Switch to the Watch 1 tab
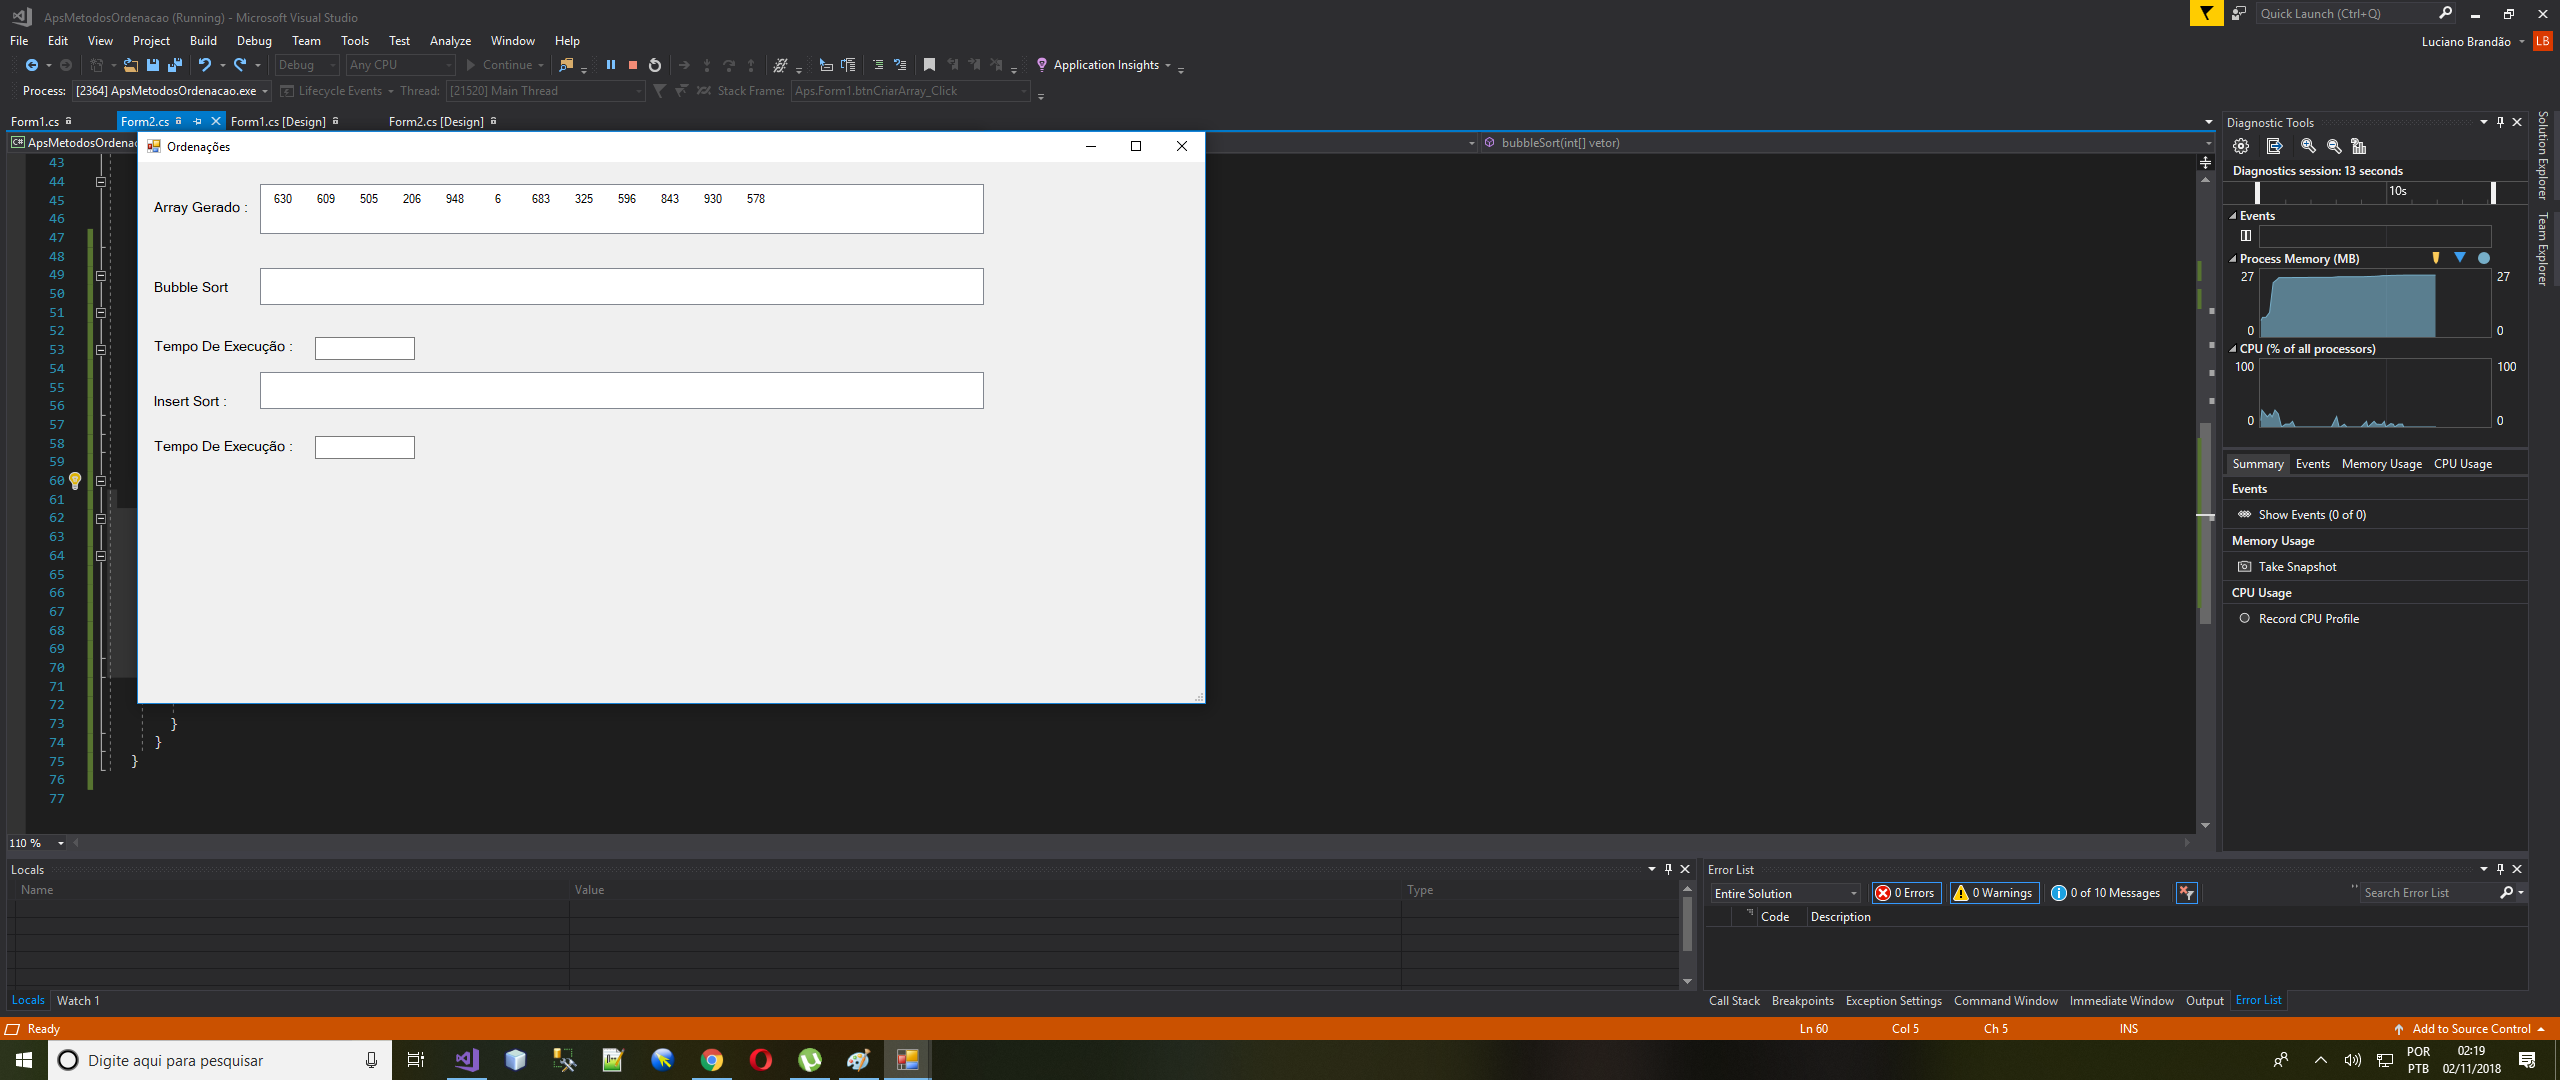This screenshot has width=2560, height=1080. coord(78,1000)
